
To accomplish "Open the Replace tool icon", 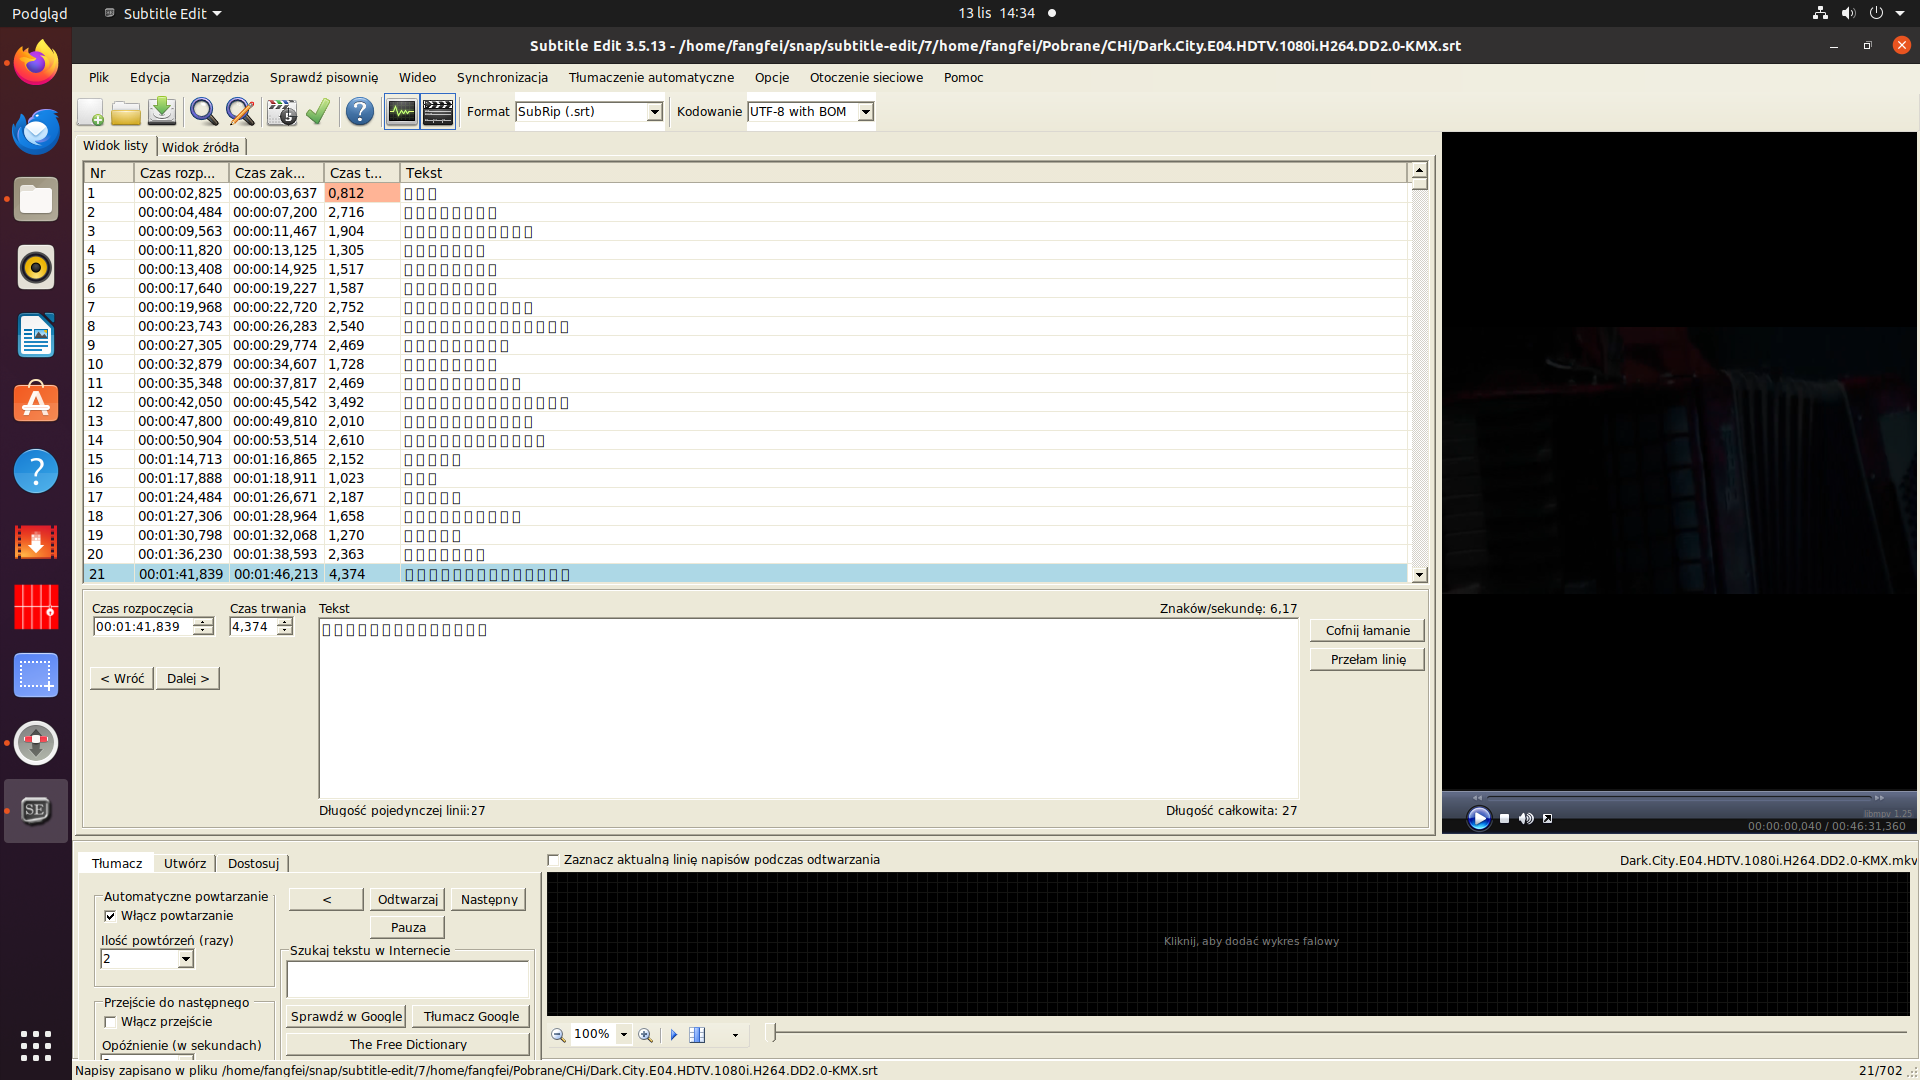I will [240, 112].
